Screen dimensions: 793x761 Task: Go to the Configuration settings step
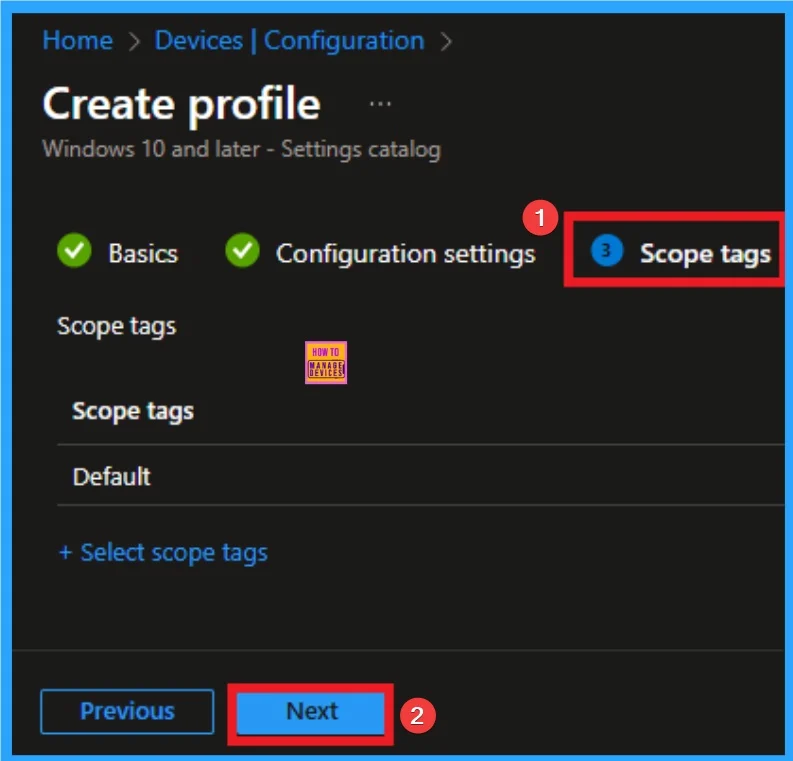[405, 254]
